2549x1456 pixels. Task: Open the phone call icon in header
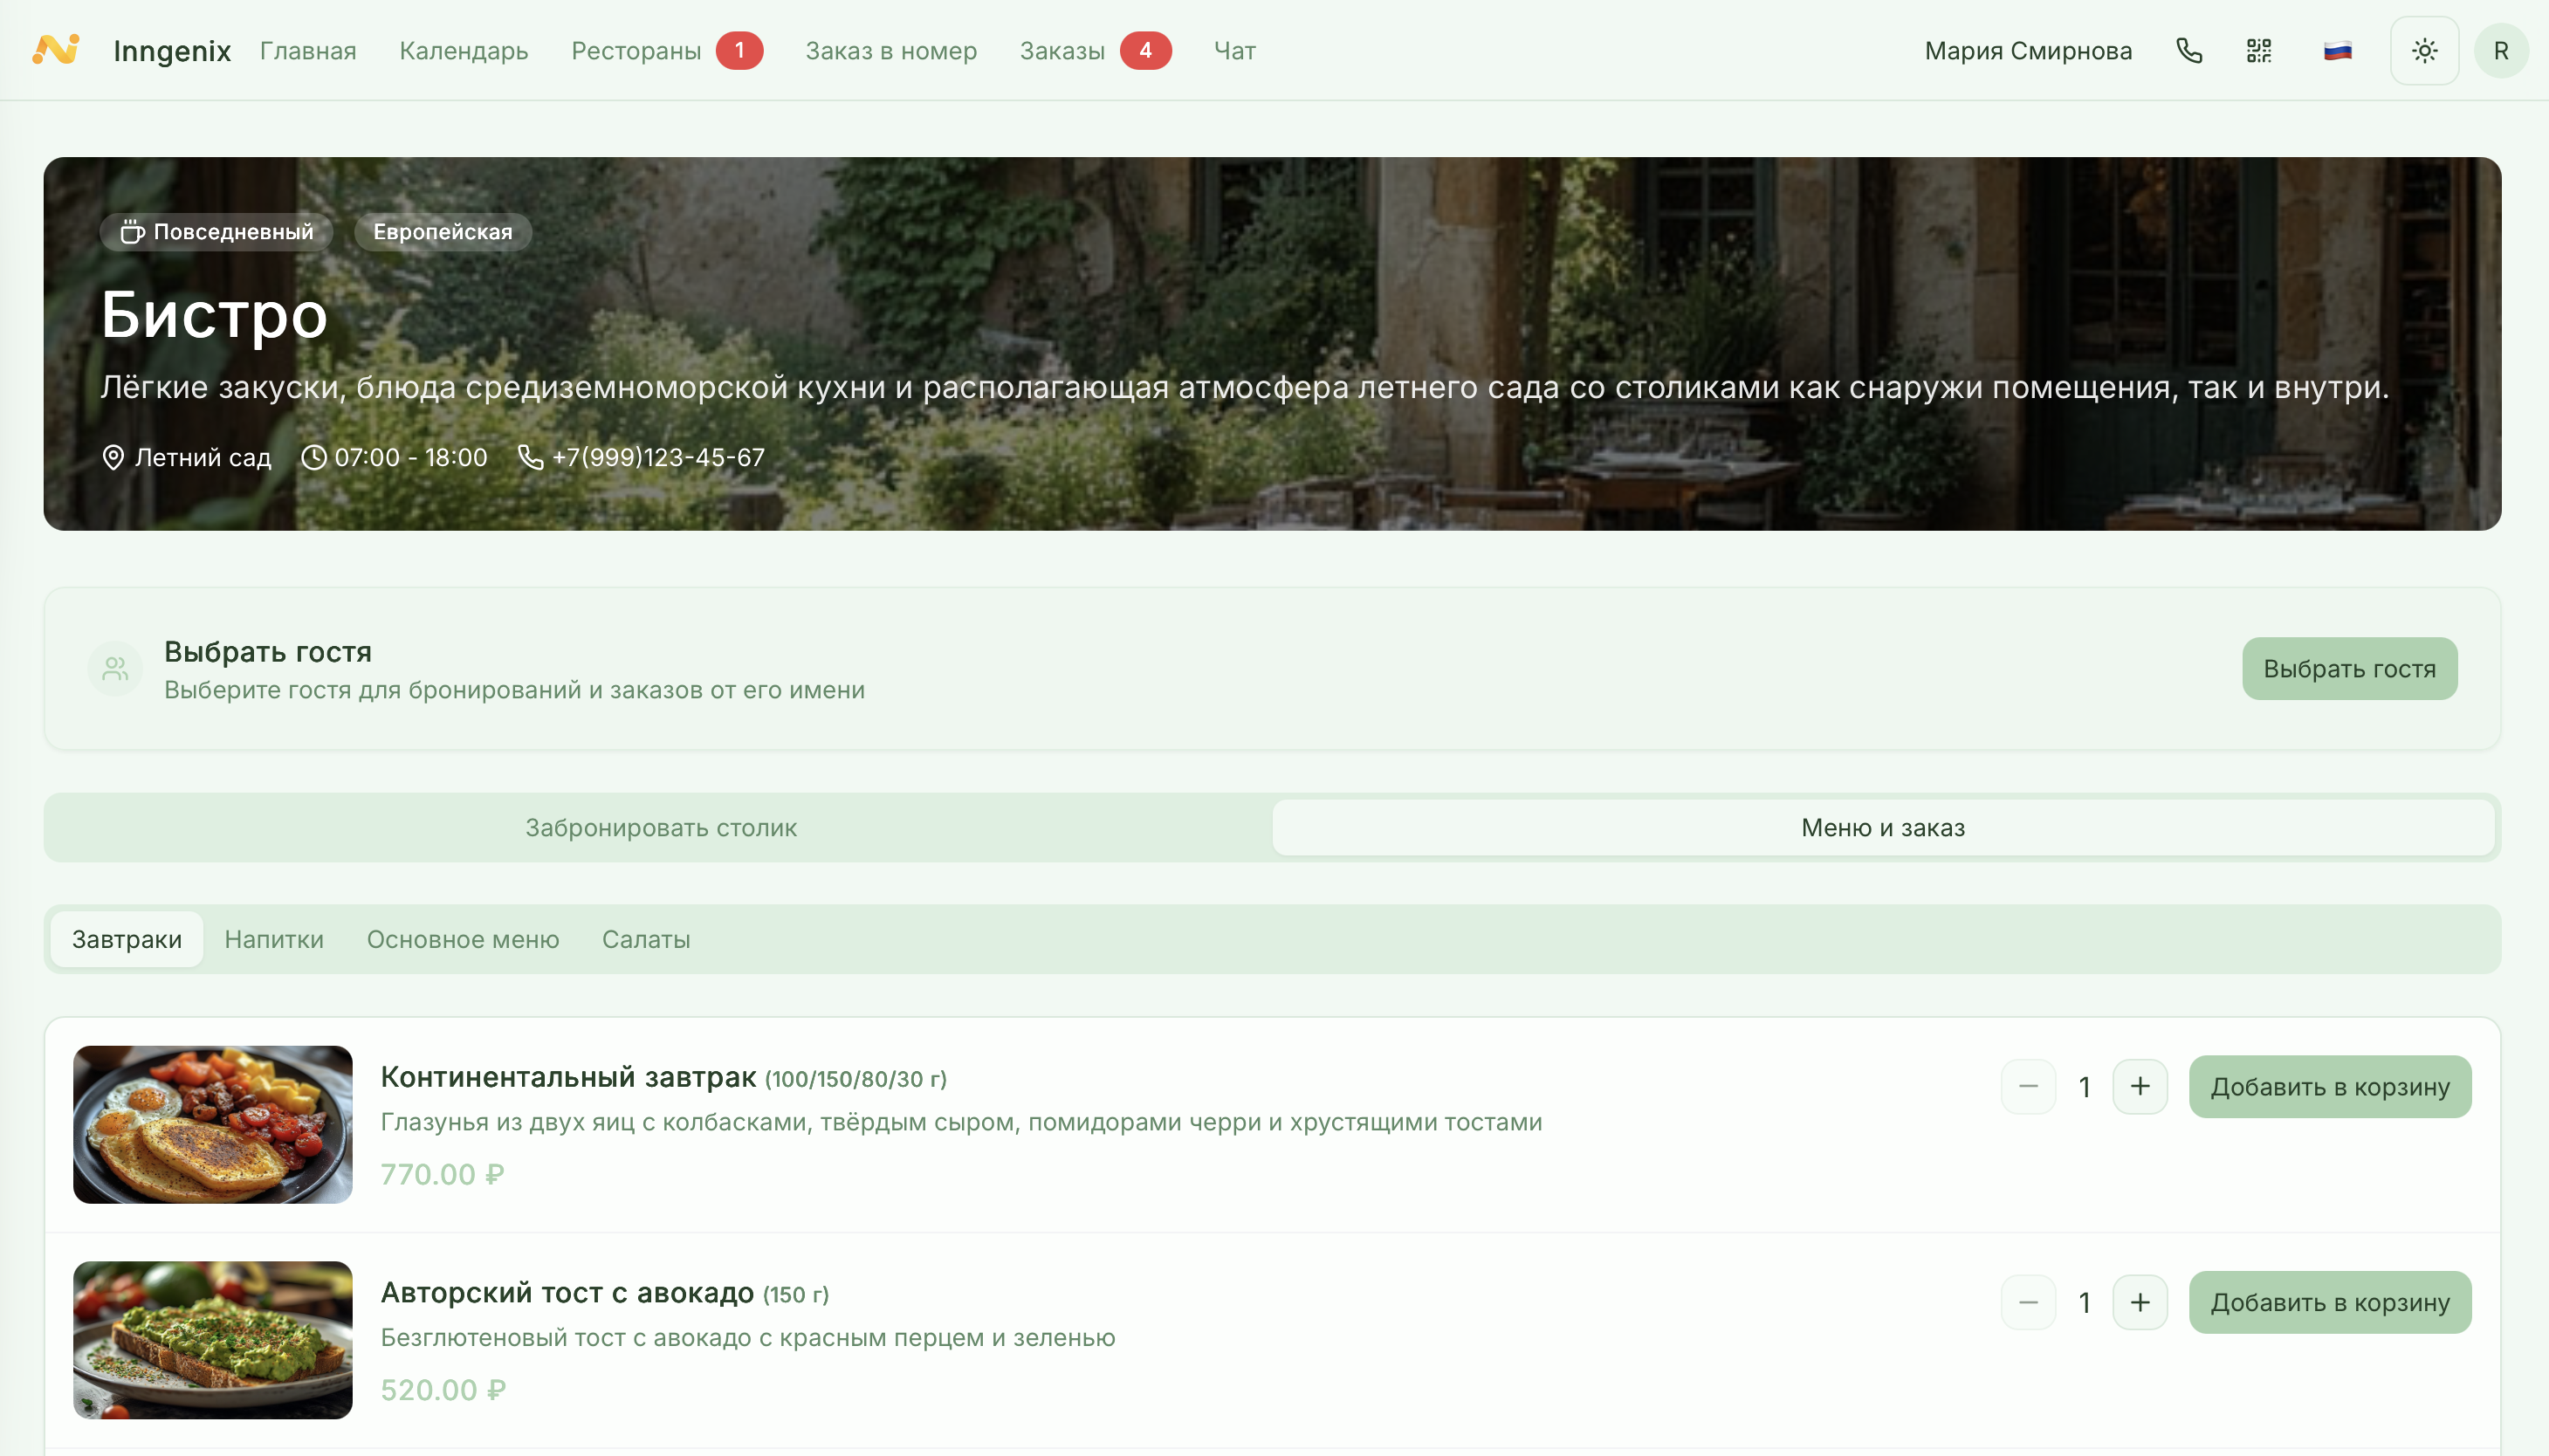click(2189, 50)
